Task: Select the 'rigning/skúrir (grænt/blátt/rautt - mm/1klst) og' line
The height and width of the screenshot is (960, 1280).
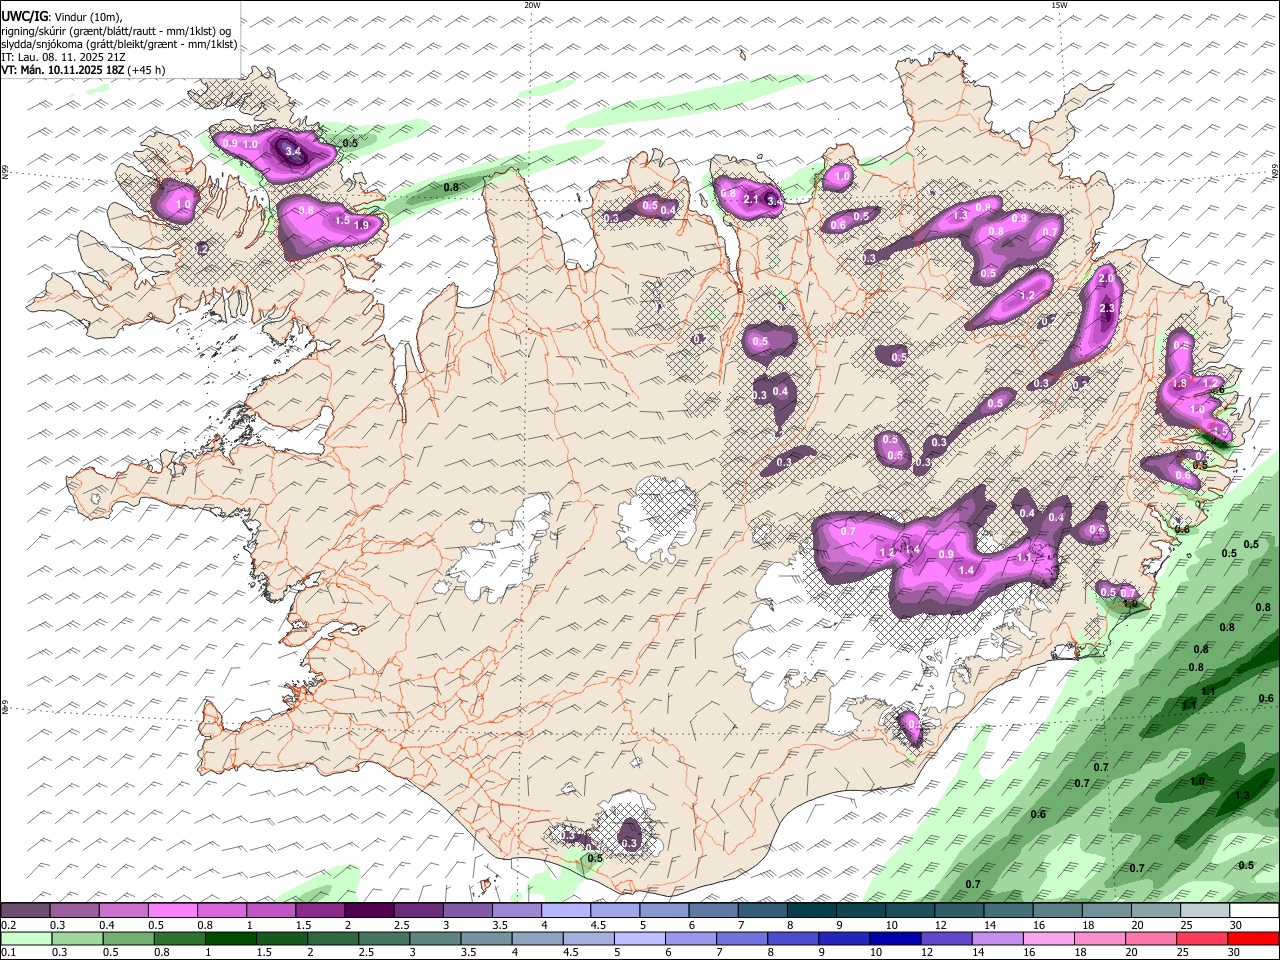Action: [x=118, y=31]
